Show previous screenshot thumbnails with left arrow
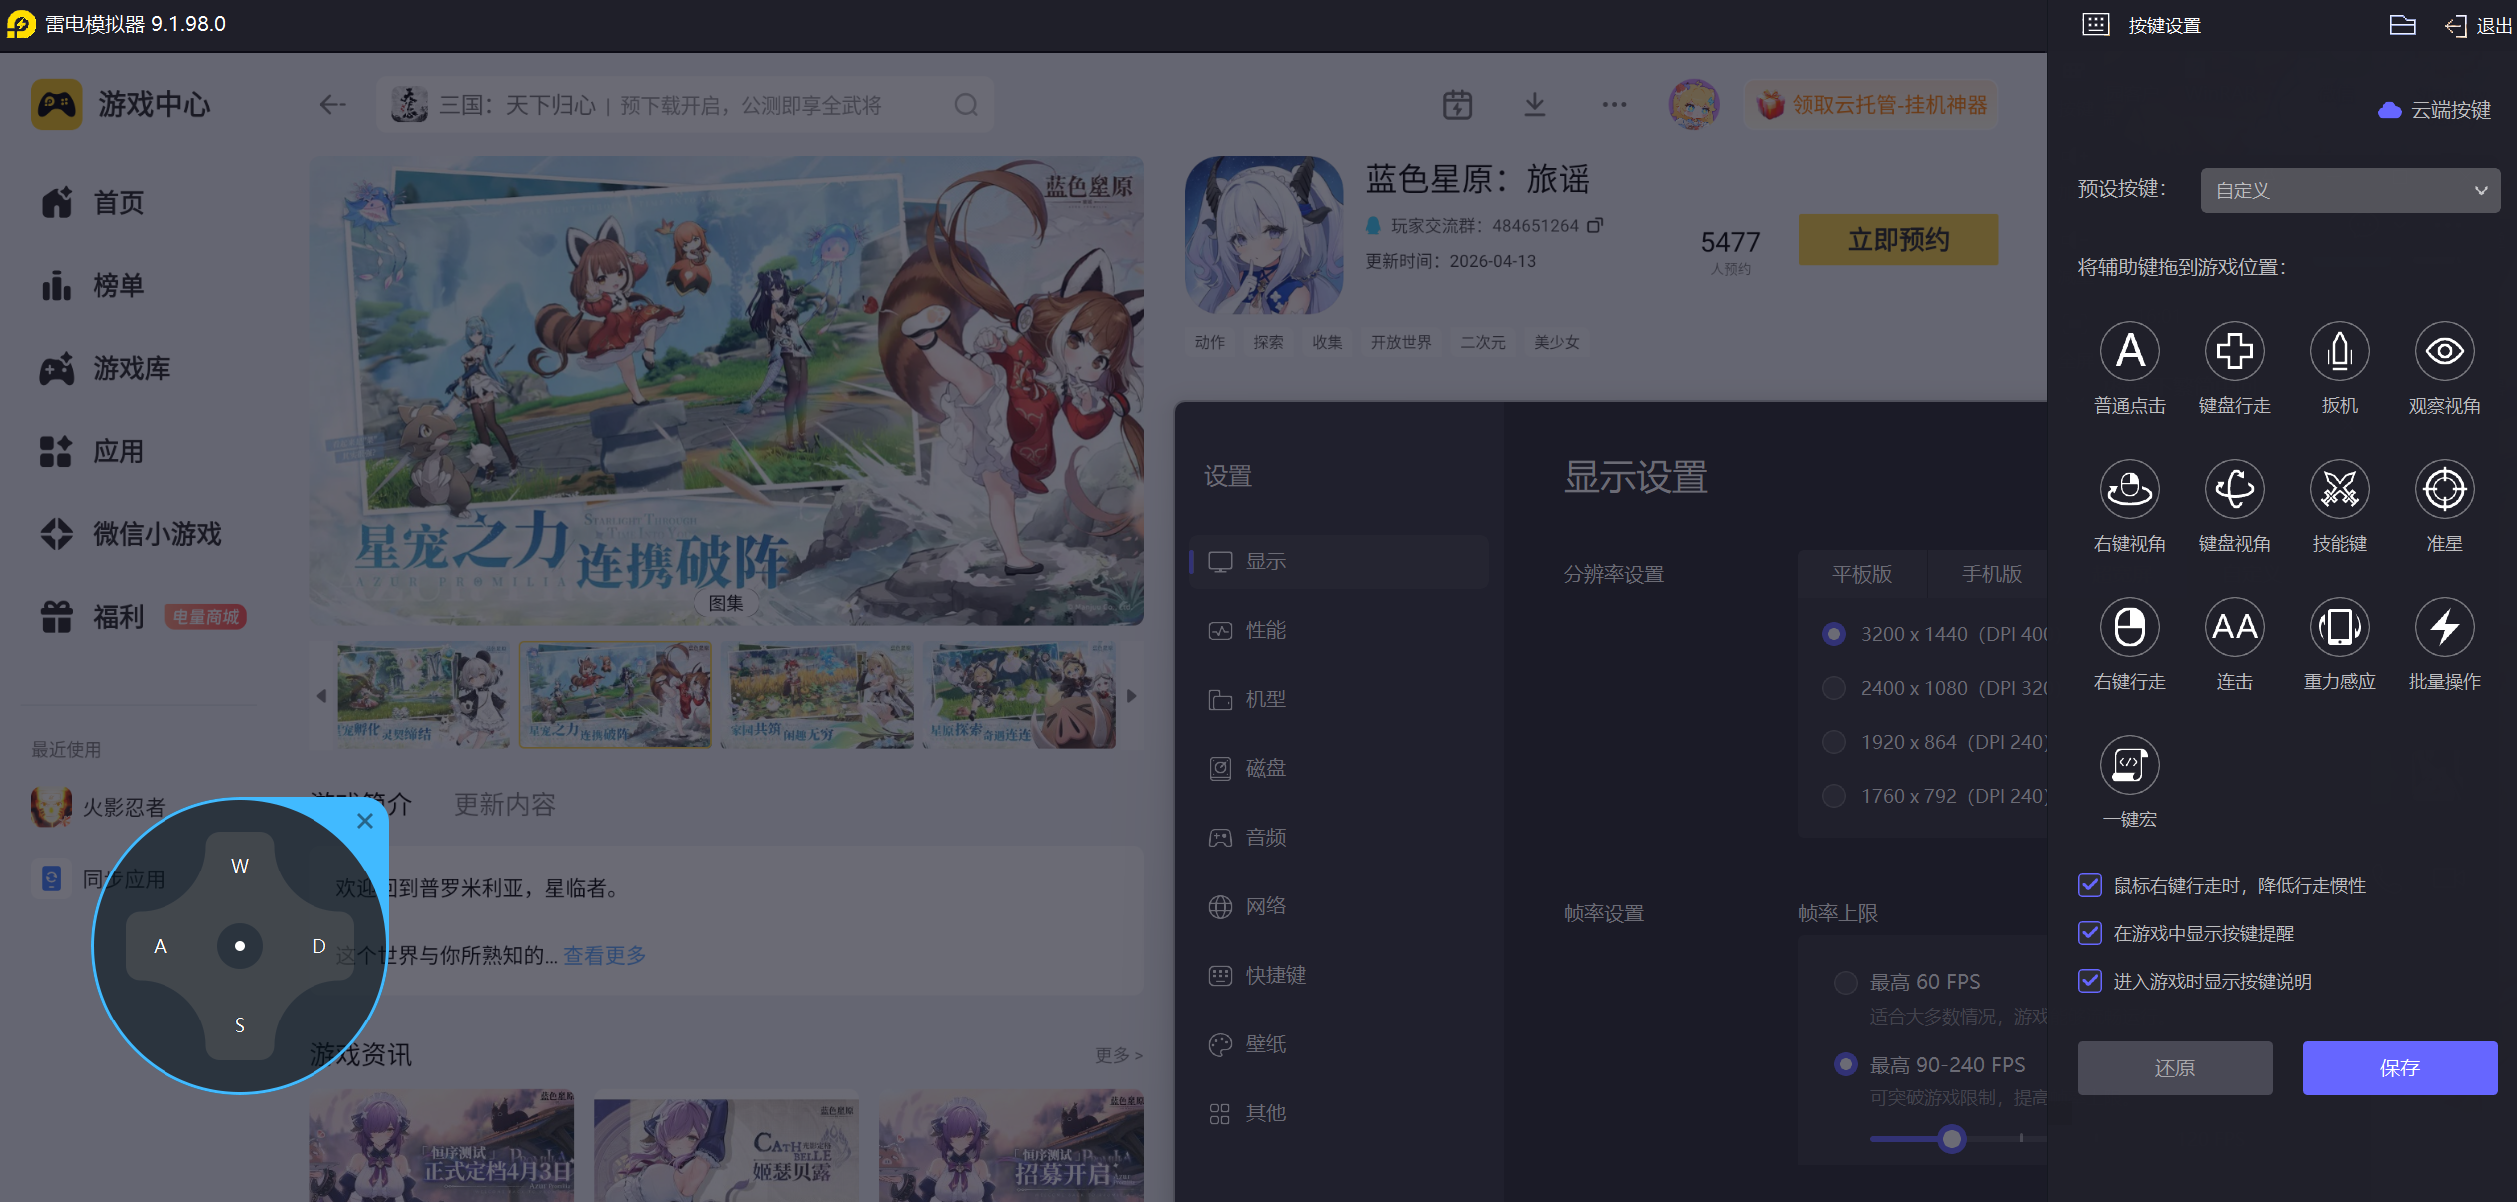This screenshot has width=2517, height=1202. pos(321,696)
